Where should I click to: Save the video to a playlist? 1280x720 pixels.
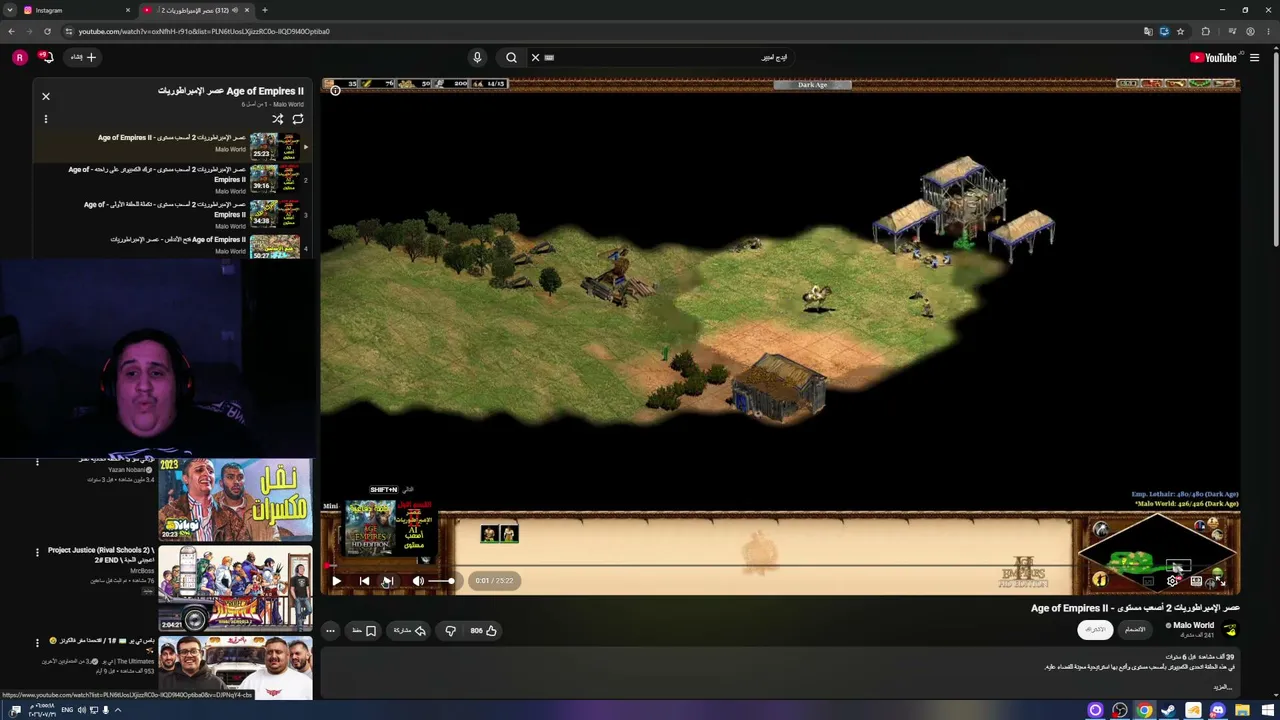tap(364, 631)
